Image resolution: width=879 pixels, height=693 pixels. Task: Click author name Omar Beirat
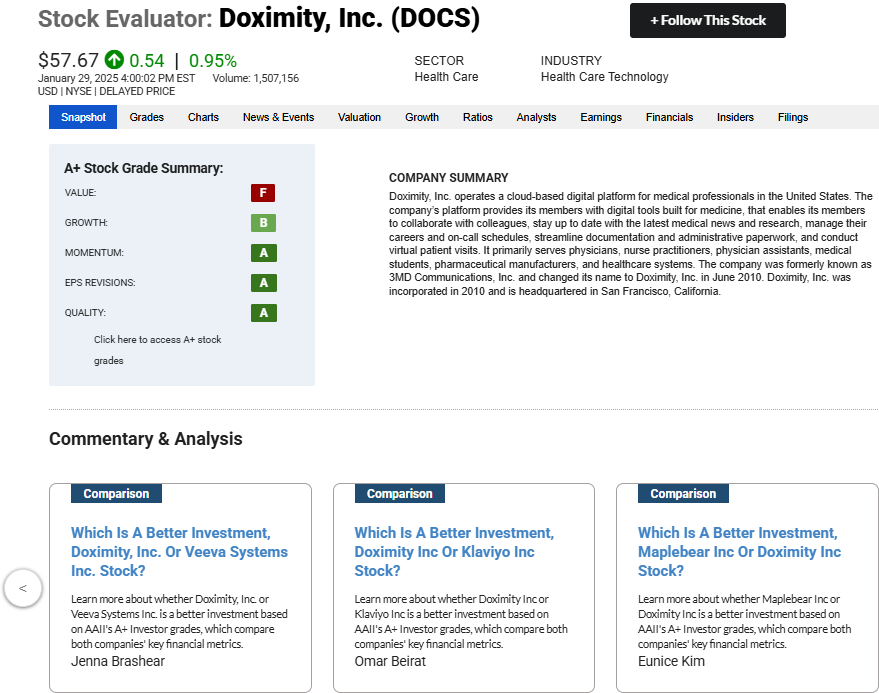(x=390, y=662)
